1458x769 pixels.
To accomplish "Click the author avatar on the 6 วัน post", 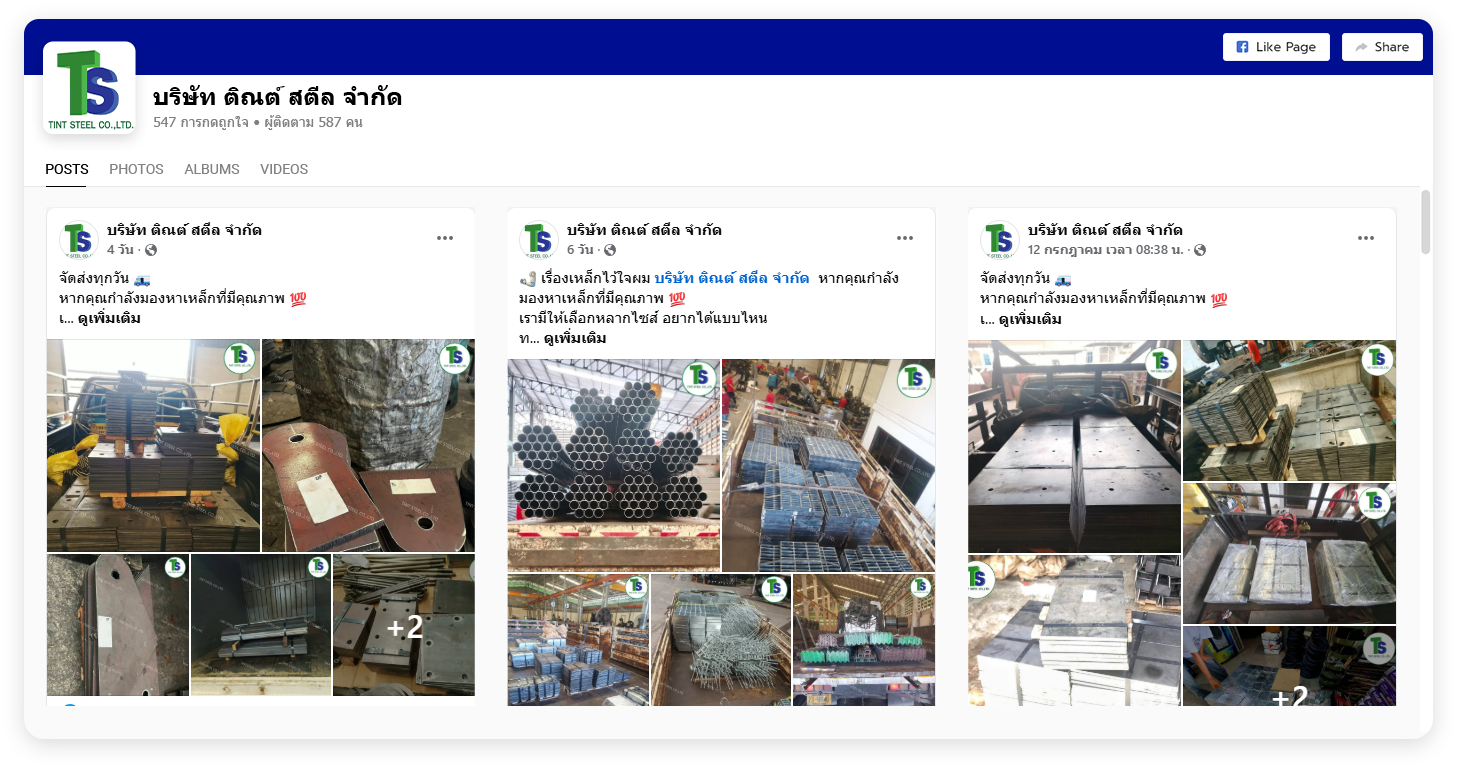I will point(538,240).
